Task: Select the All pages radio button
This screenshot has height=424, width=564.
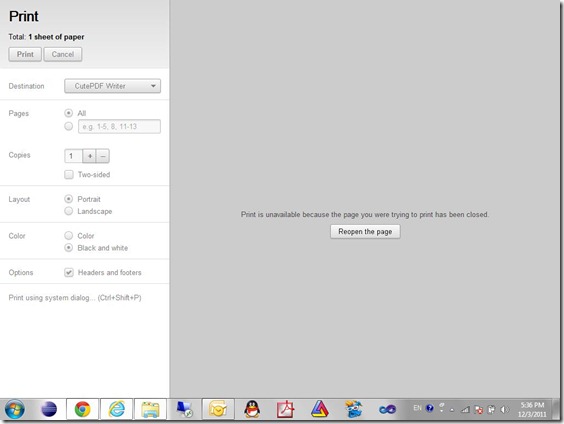Action: click(68, 113)
